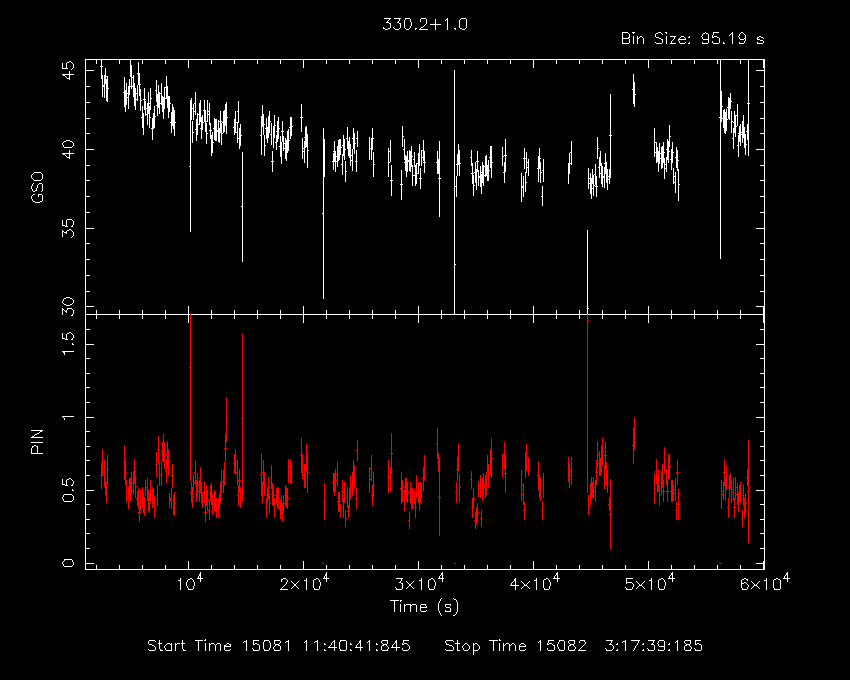Image resolution: width=850 pixels, height=680 pixels.
Task: Click the "Bin Size: 95.19 s" label
Action: pyautogui.click(x=692, y=39)
